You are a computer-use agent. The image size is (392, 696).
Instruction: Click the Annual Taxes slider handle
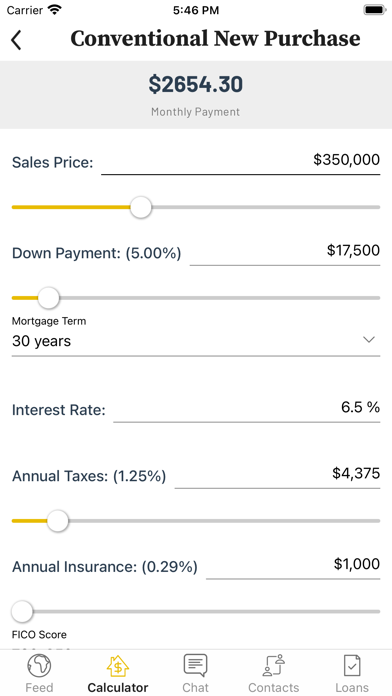point(58,521)
